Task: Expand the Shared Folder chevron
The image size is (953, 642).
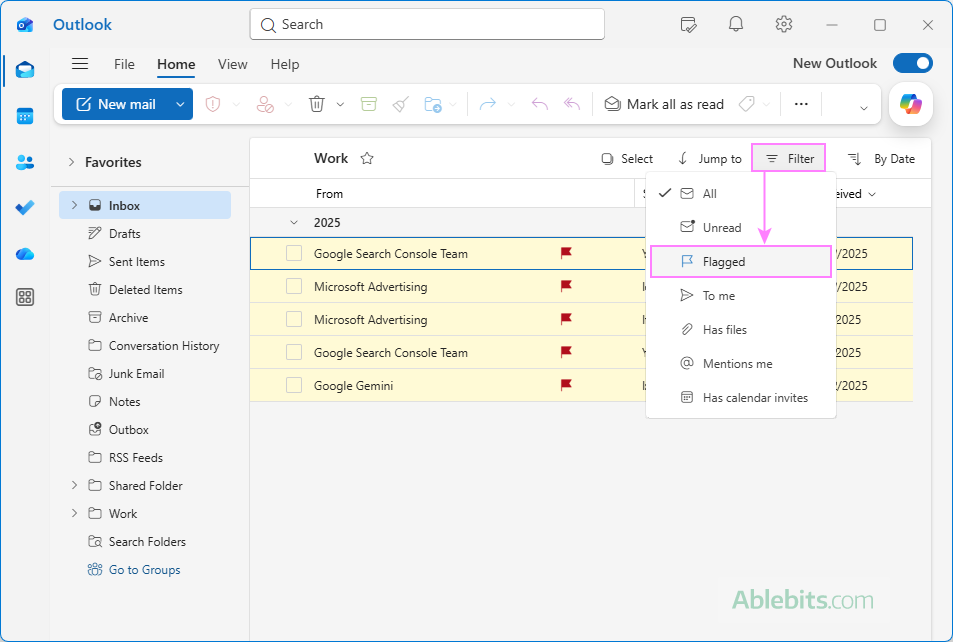Action: 75,485
